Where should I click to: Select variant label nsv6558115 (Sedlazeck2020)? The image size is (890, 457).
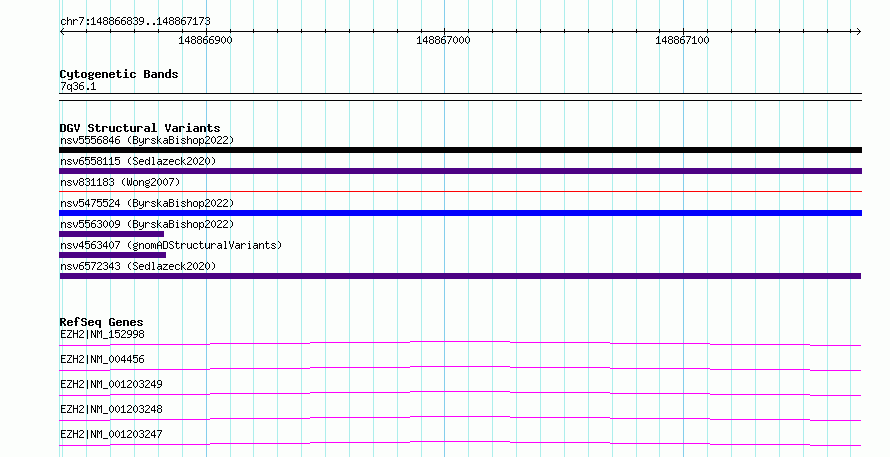pyautogui.click(x=138, y=161)
